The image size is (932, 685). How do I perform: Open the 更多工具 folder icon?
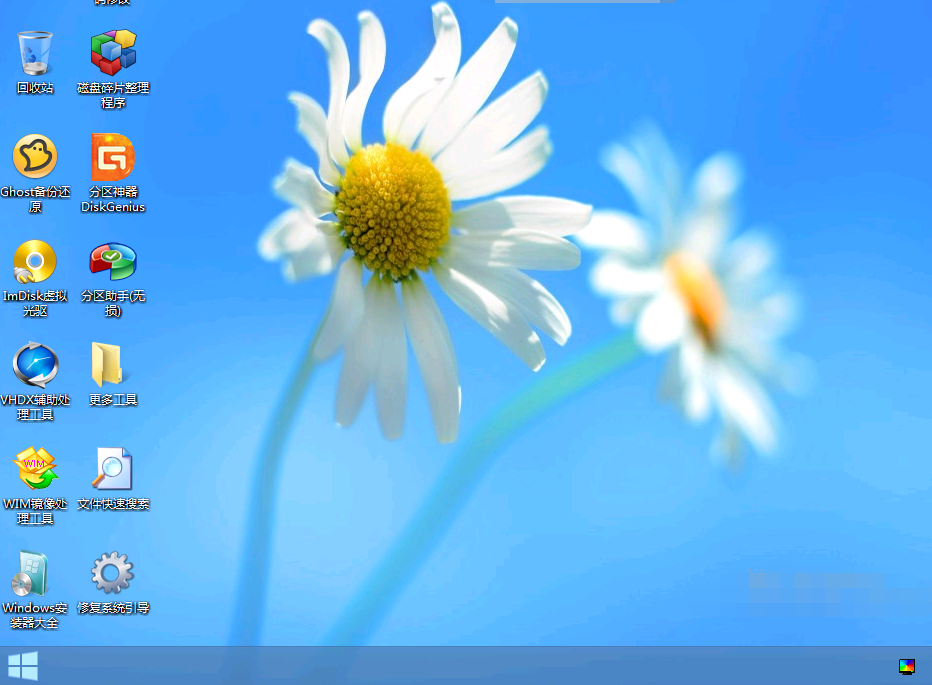coord(108,365)
